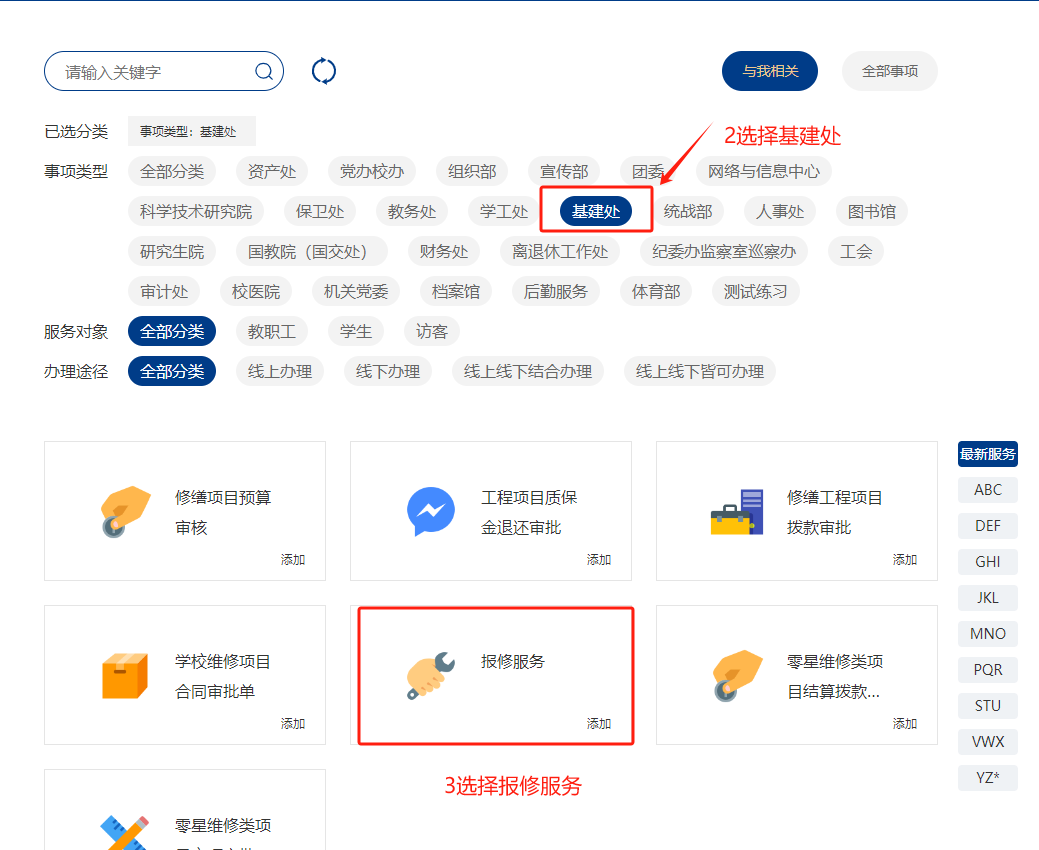Jump to the MNO alphabetical index
This screenshot has height=850, width=1039.
coord(987,634)
